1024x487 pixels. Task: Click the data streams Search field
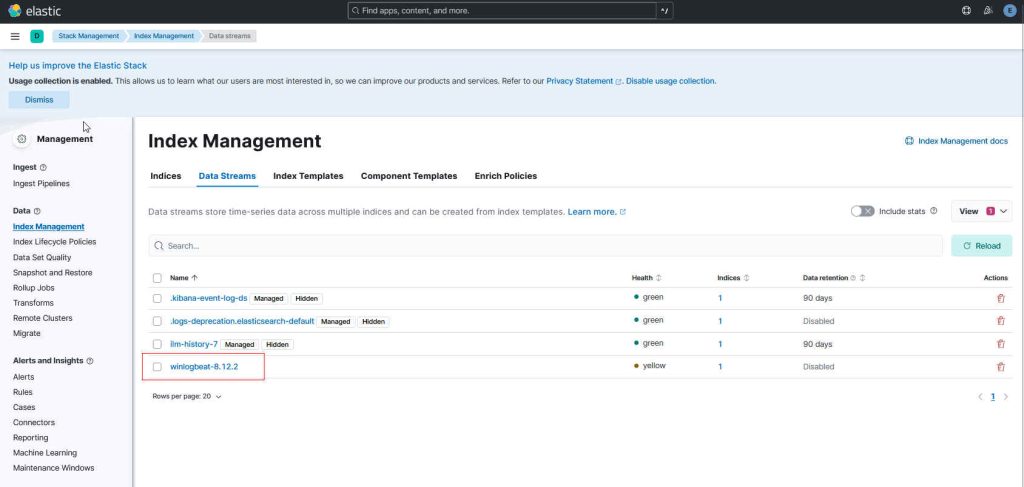[546, 246]
